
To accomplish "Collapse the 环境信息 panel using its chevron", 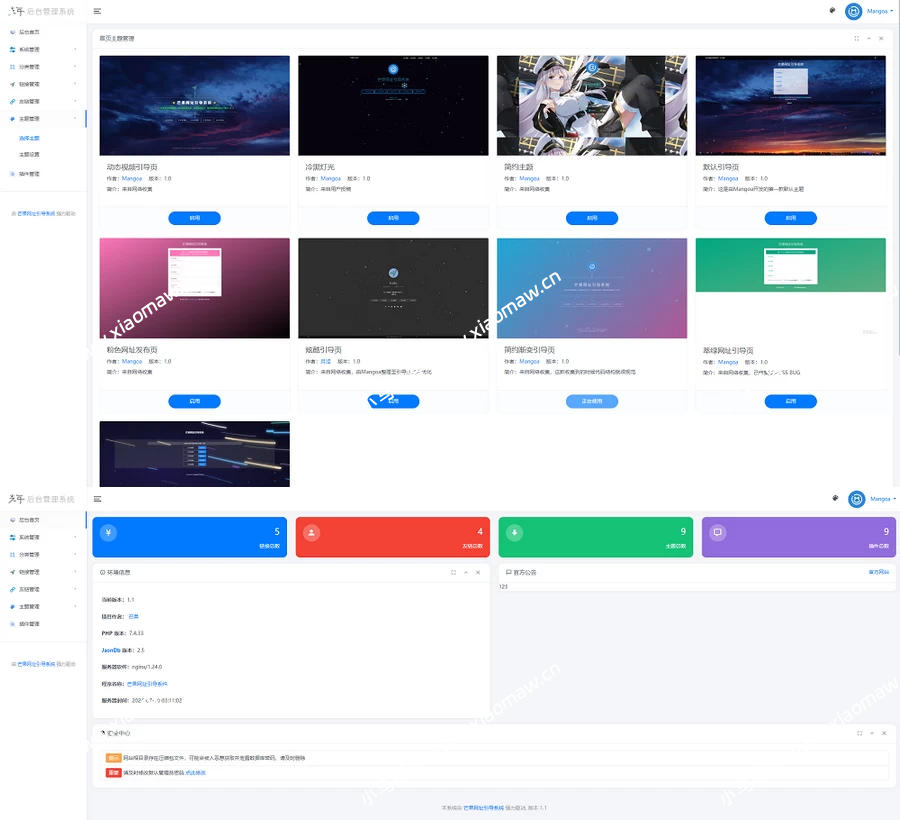I will point(465,572).
